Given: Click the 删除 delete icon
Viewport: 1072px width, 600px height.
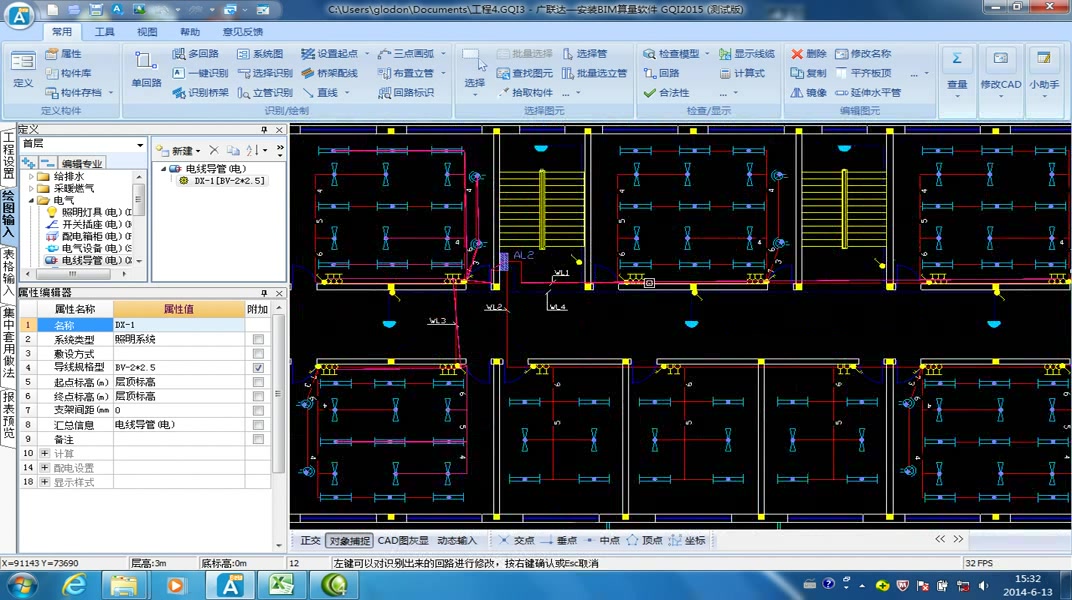Looking at the screenshot, I should point(796,53).
